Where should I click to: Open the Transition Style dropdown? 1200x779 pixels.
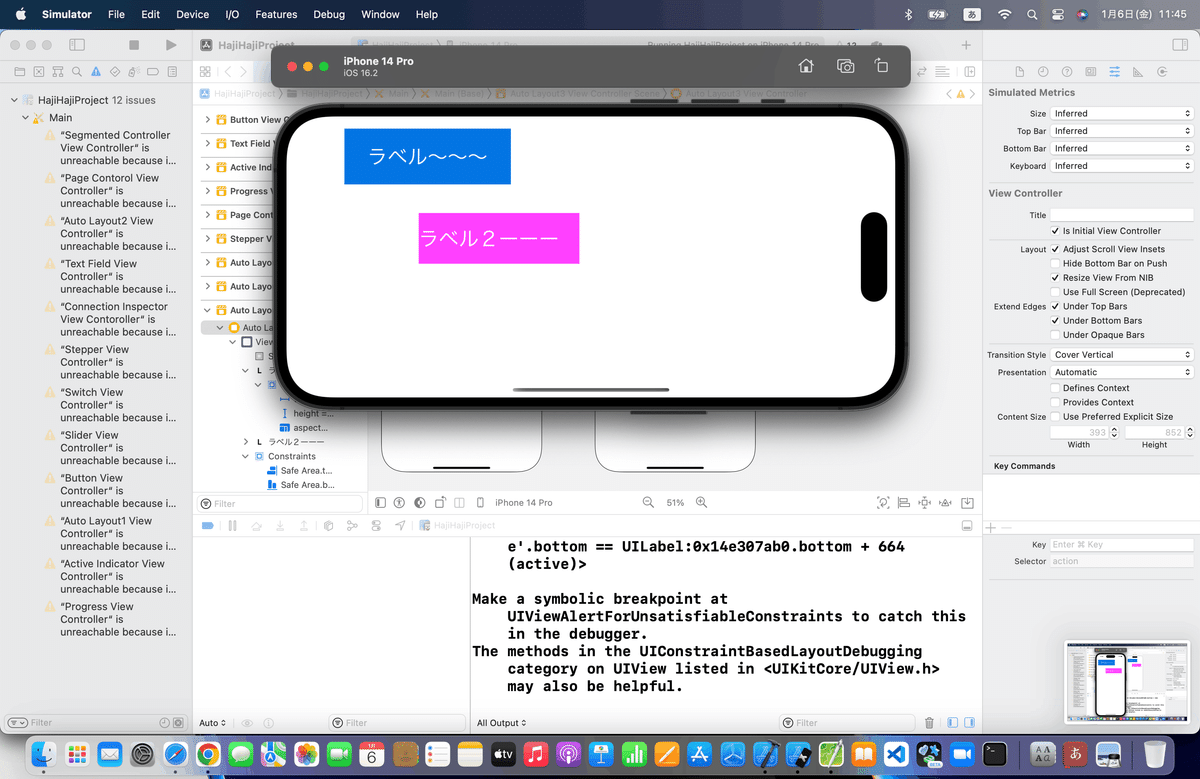tap(1122, 355)
